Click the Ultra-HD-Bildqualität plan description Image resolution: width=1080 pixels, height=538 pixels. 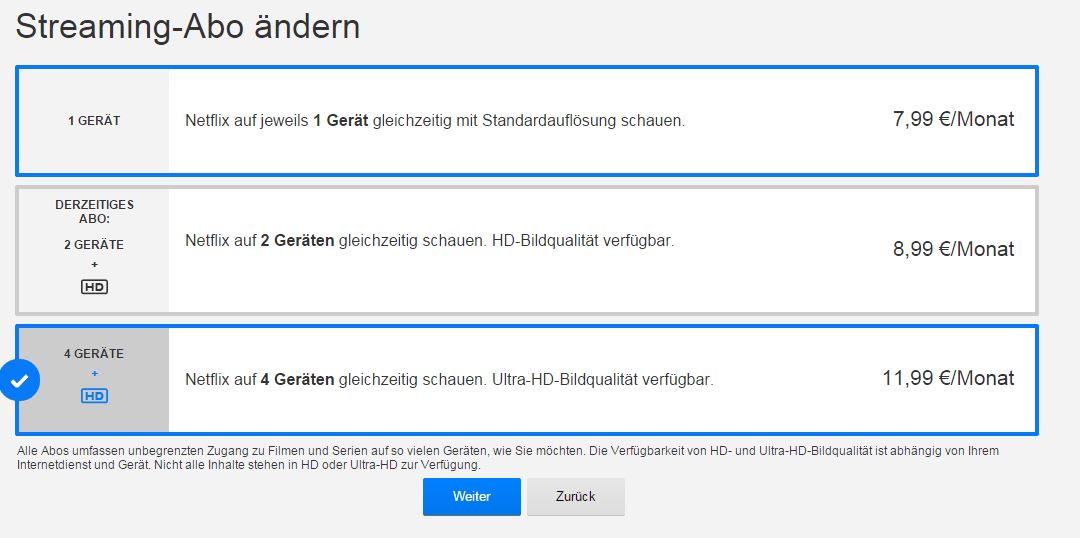click(x=449, y=380)
